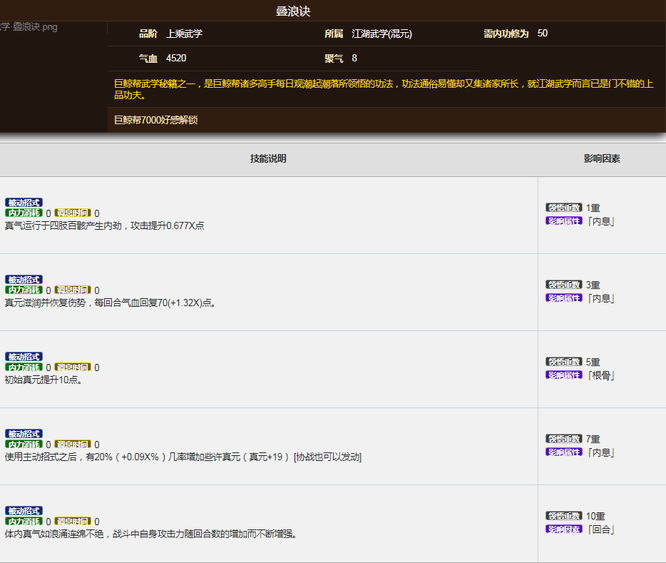Viewport: 666px width, 563px height.
Task: Click the 需内功修为 50 requirement value
Action: click(542, 34)
